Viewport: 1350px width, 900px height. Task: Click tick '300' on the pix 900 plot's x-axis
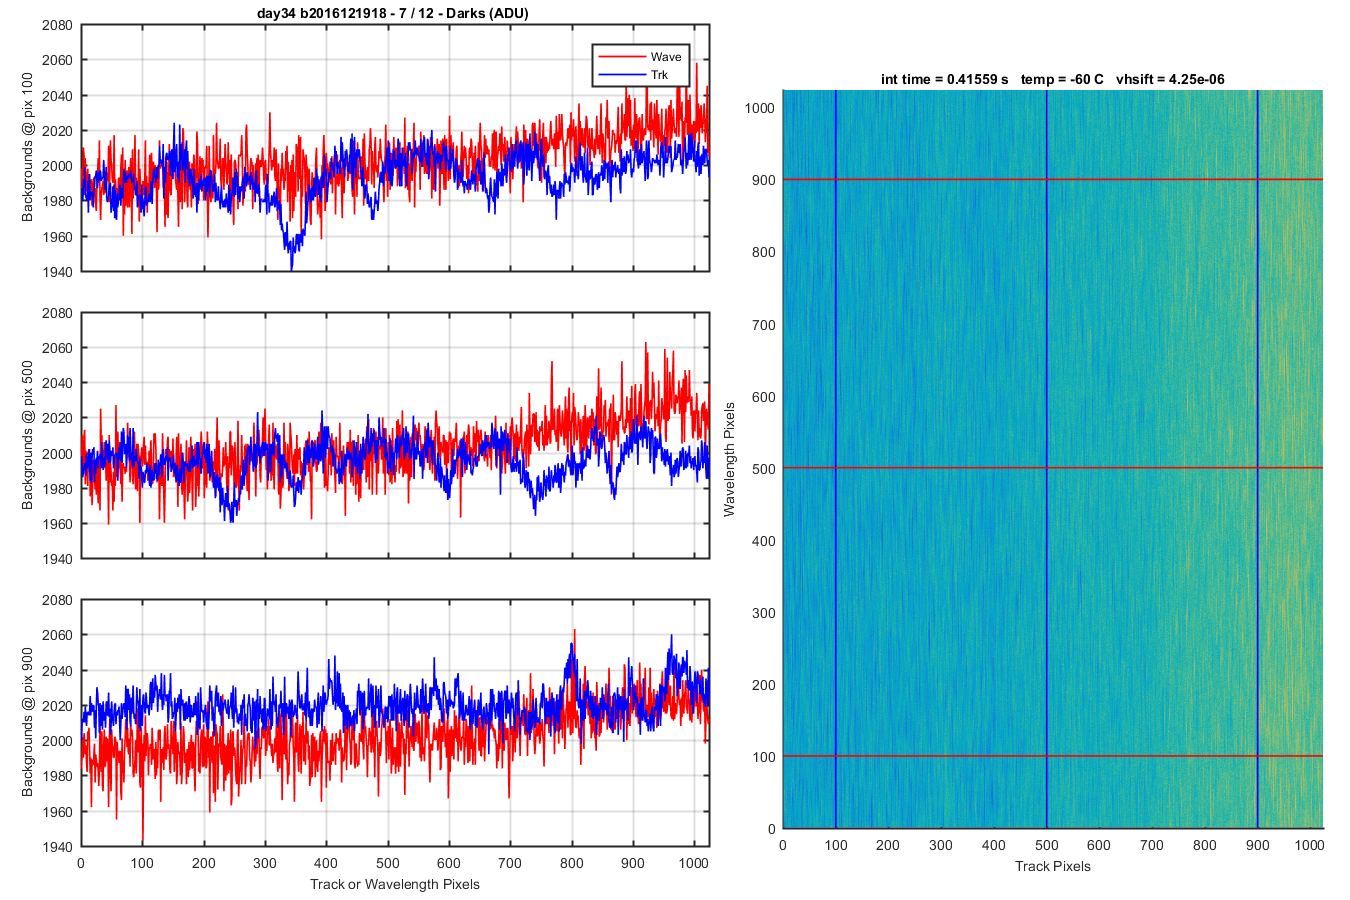click(x=265, y=863)
